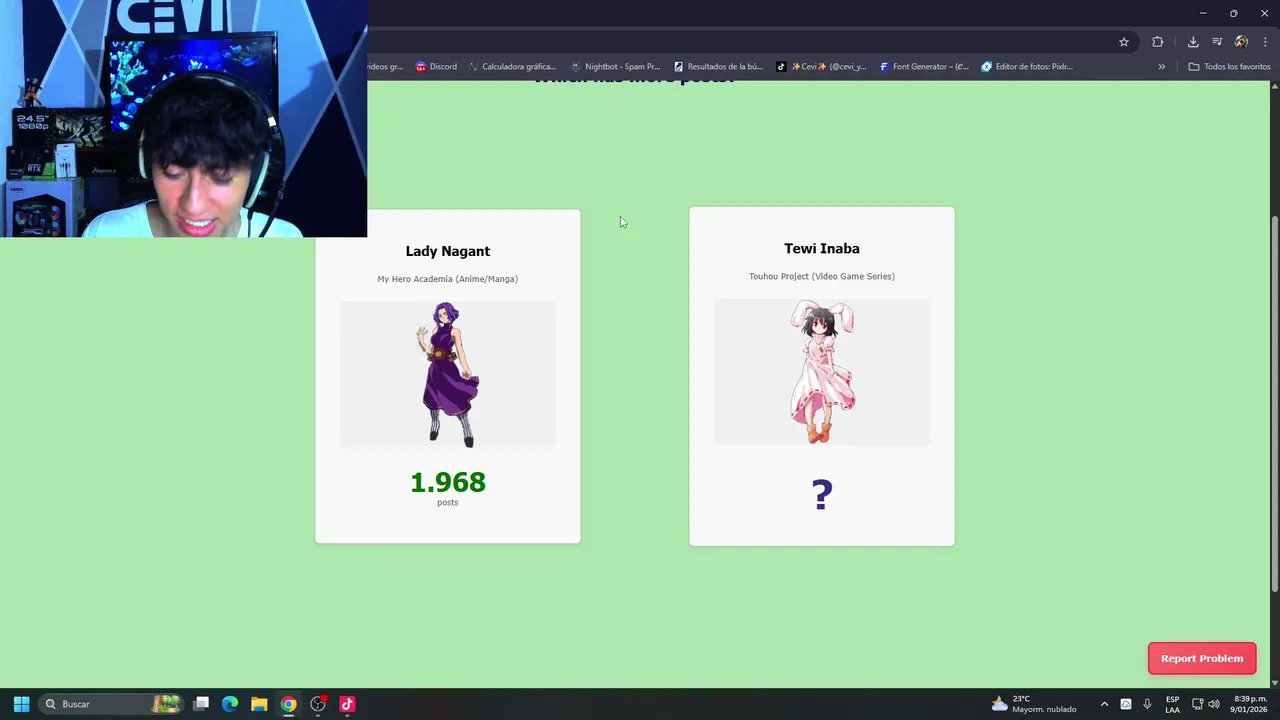Image resolution: width=1280 pixels, height=720 pixels.
Task: Bookmark this page with the star icon
Action: coord(1124,42)
